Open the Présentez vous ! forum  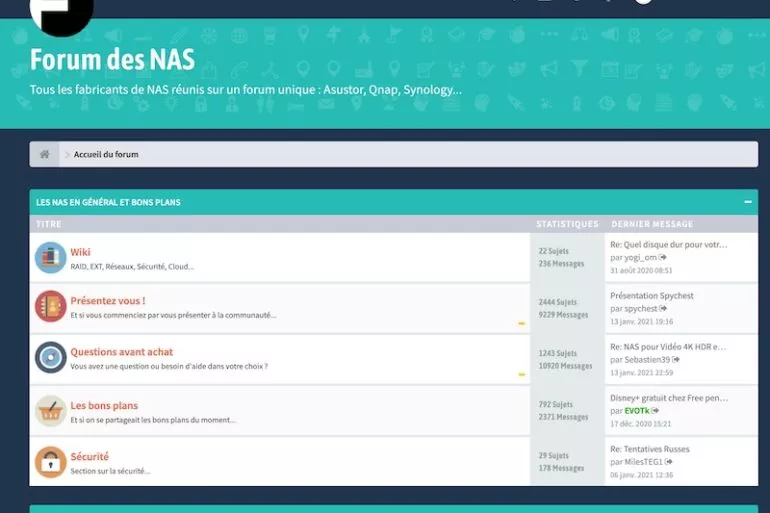point(107,300)
